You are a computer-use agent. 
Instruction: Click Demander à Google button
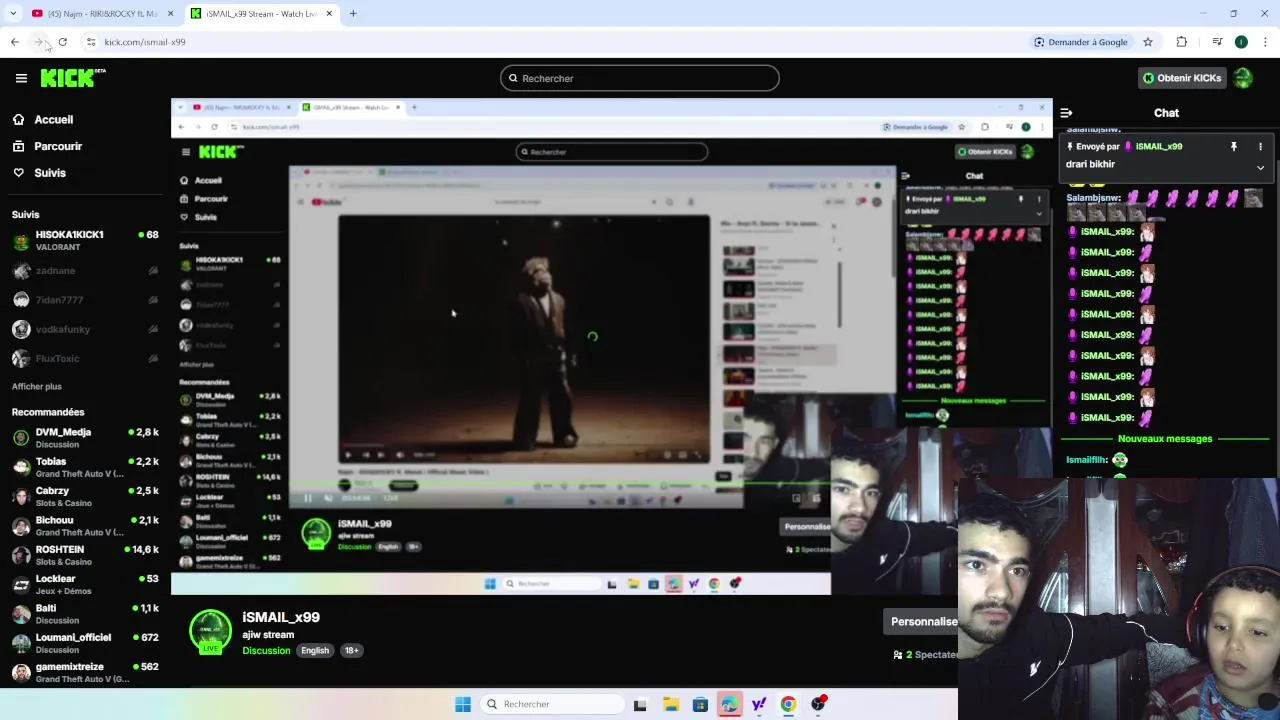tap(1081, 42)
